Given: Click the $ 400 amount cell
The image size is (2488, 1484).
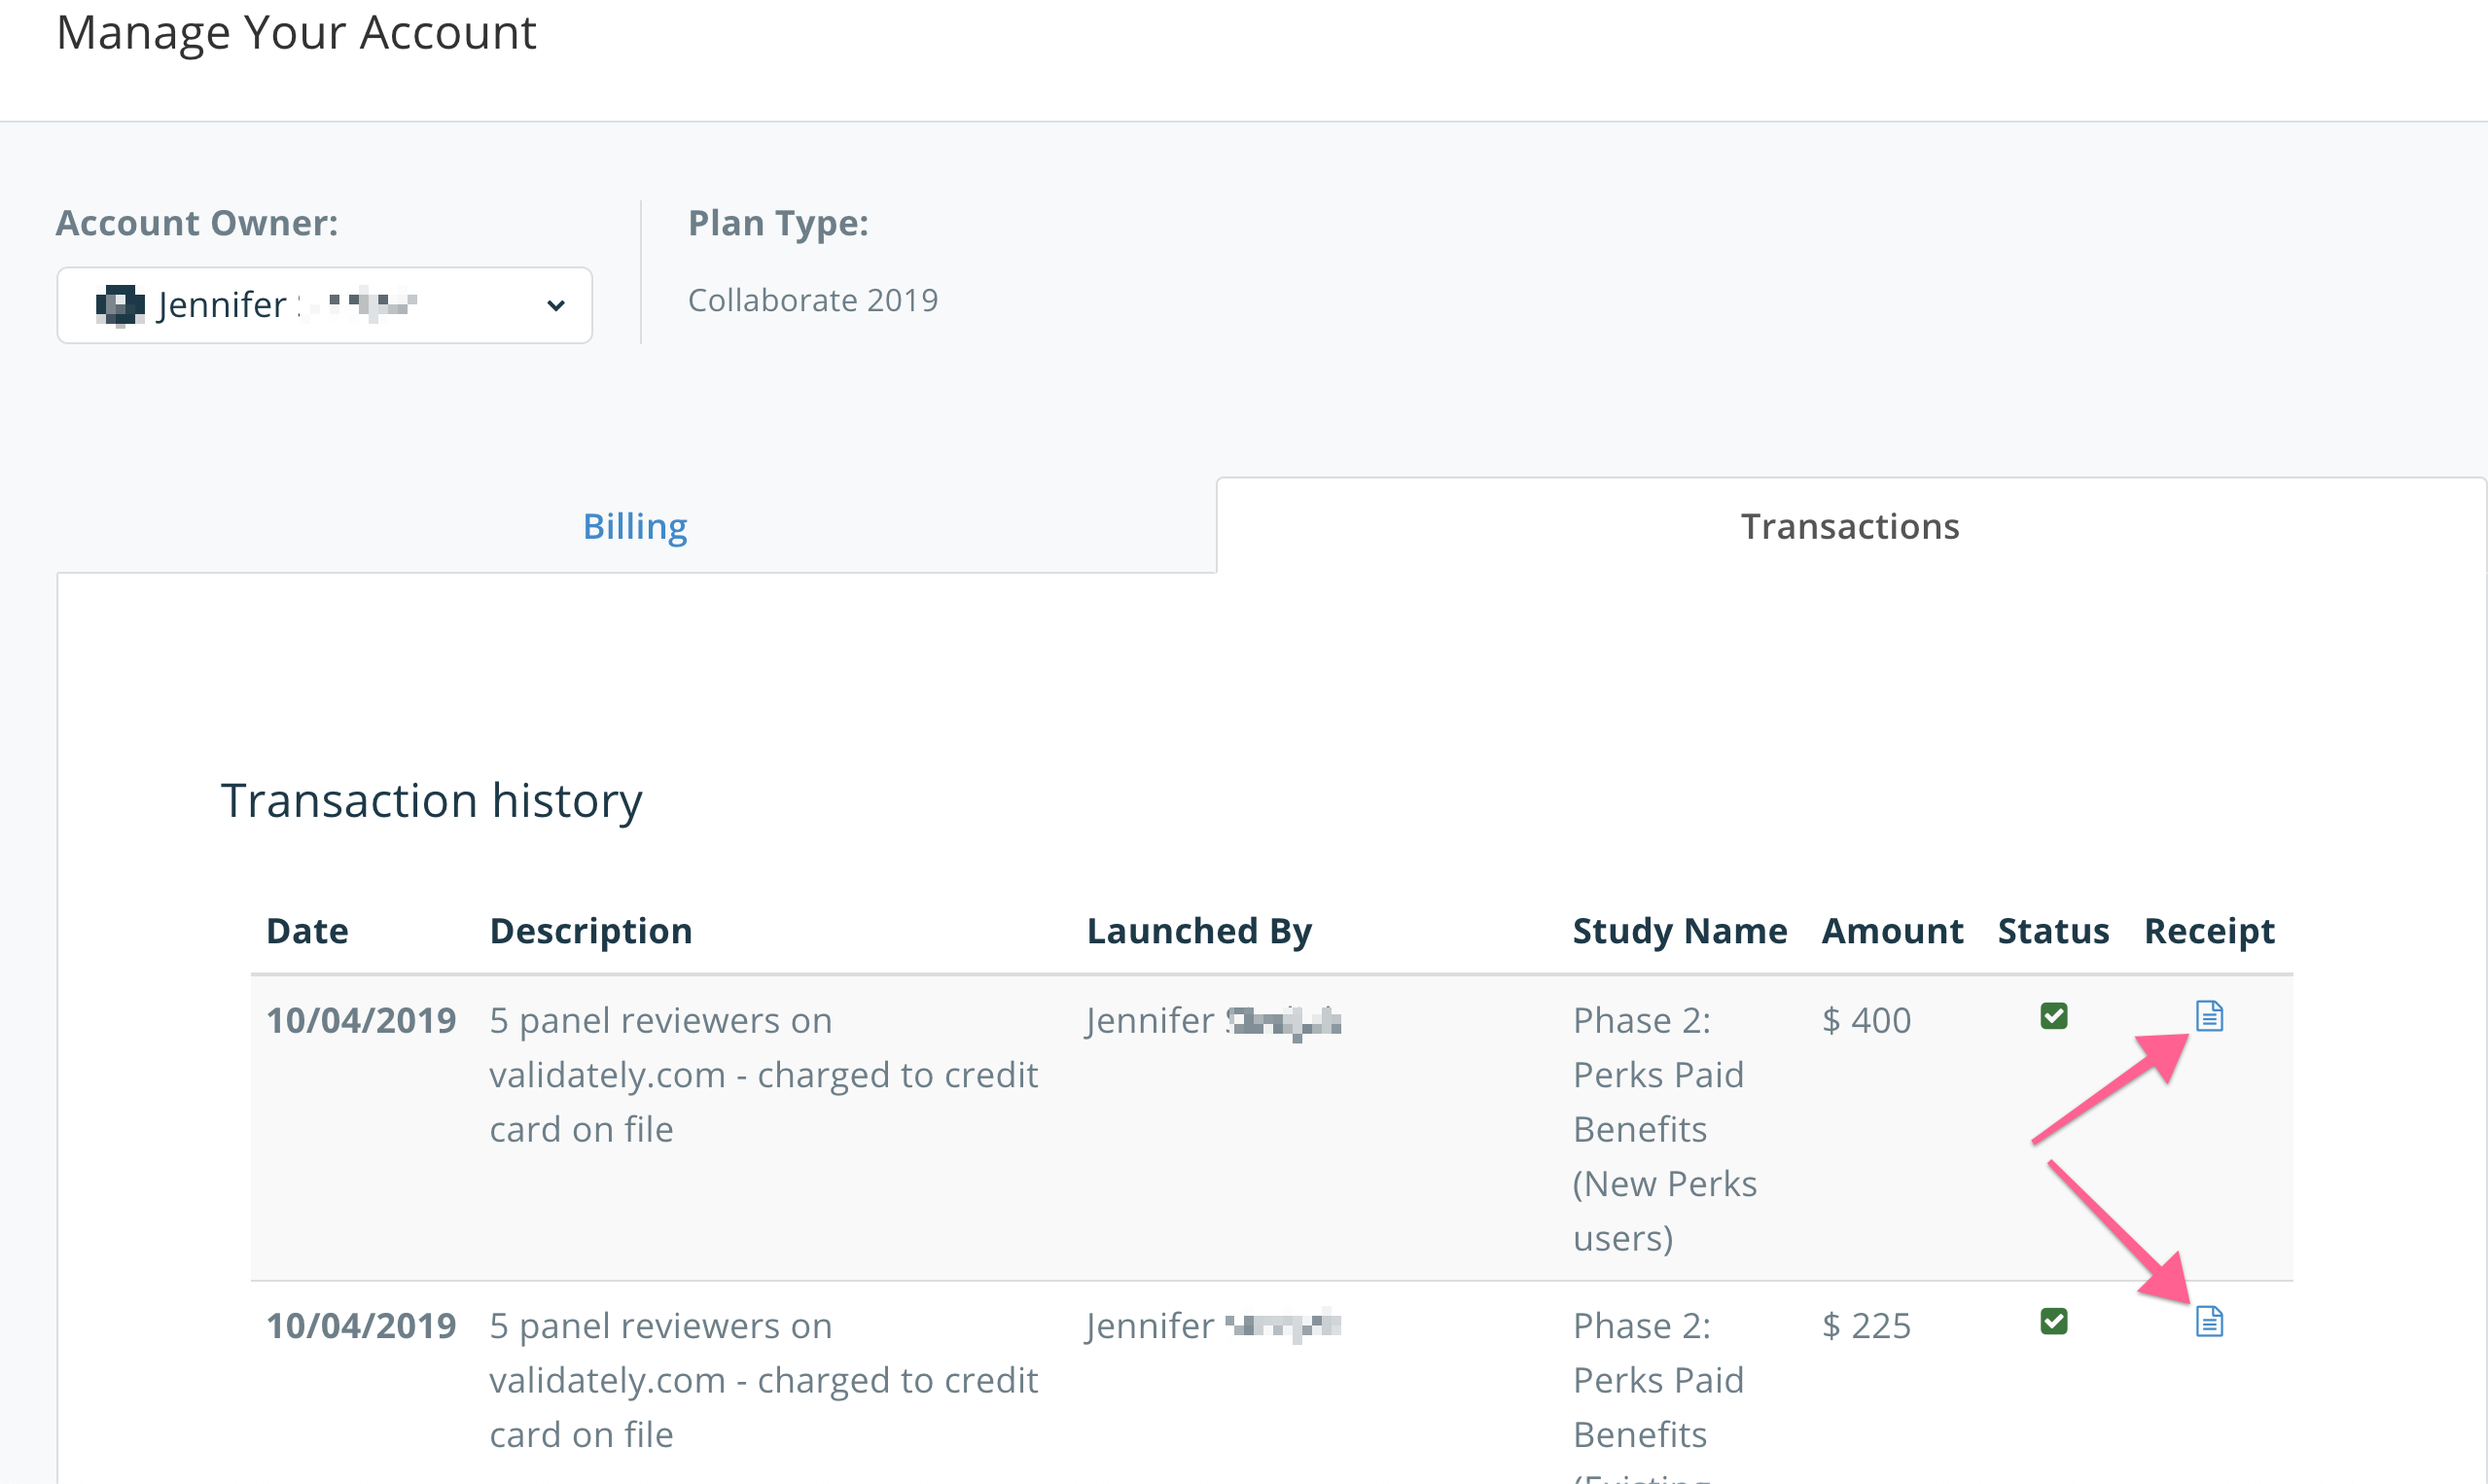Looking at the screenshot, I should [1866, 1020].
